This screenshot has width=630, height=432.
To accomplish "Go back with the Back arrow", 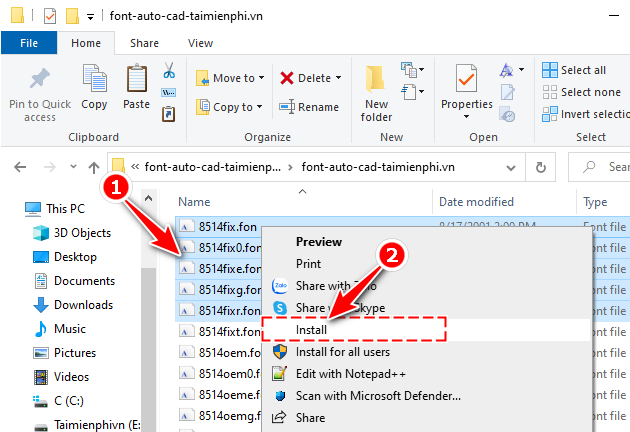I will pyautogui.click(x=20, y=167).
